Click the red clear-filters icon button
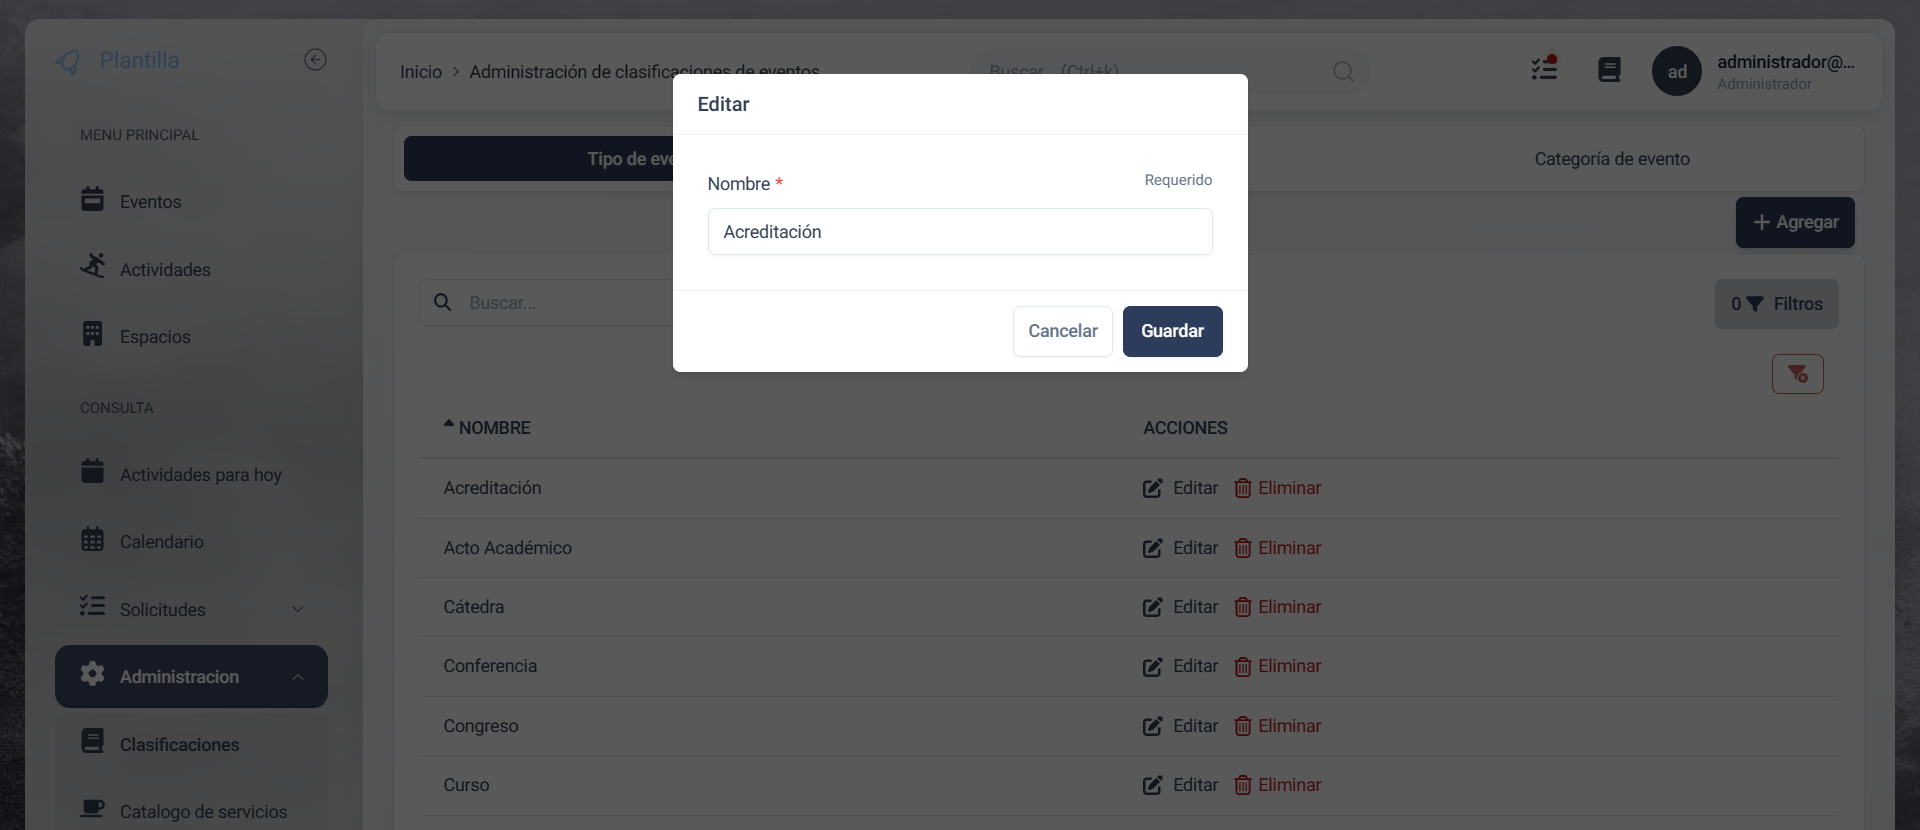This screenshot has height=830, width=1920. tap(1797, 374)
